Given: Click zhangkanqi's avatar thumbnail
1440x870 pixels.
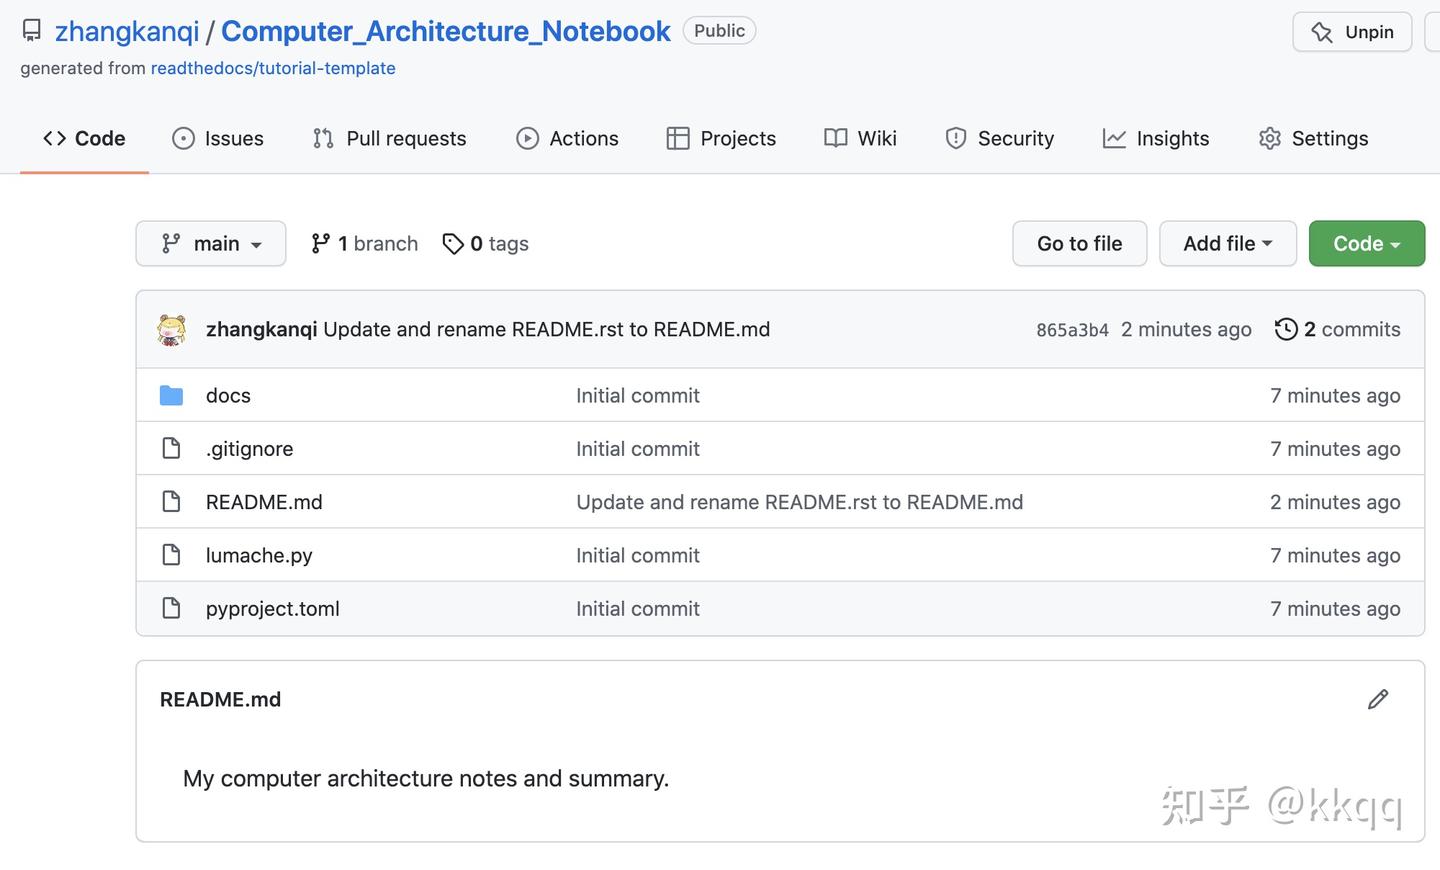Looking at the screenshot, I should [x=172, y=329].
